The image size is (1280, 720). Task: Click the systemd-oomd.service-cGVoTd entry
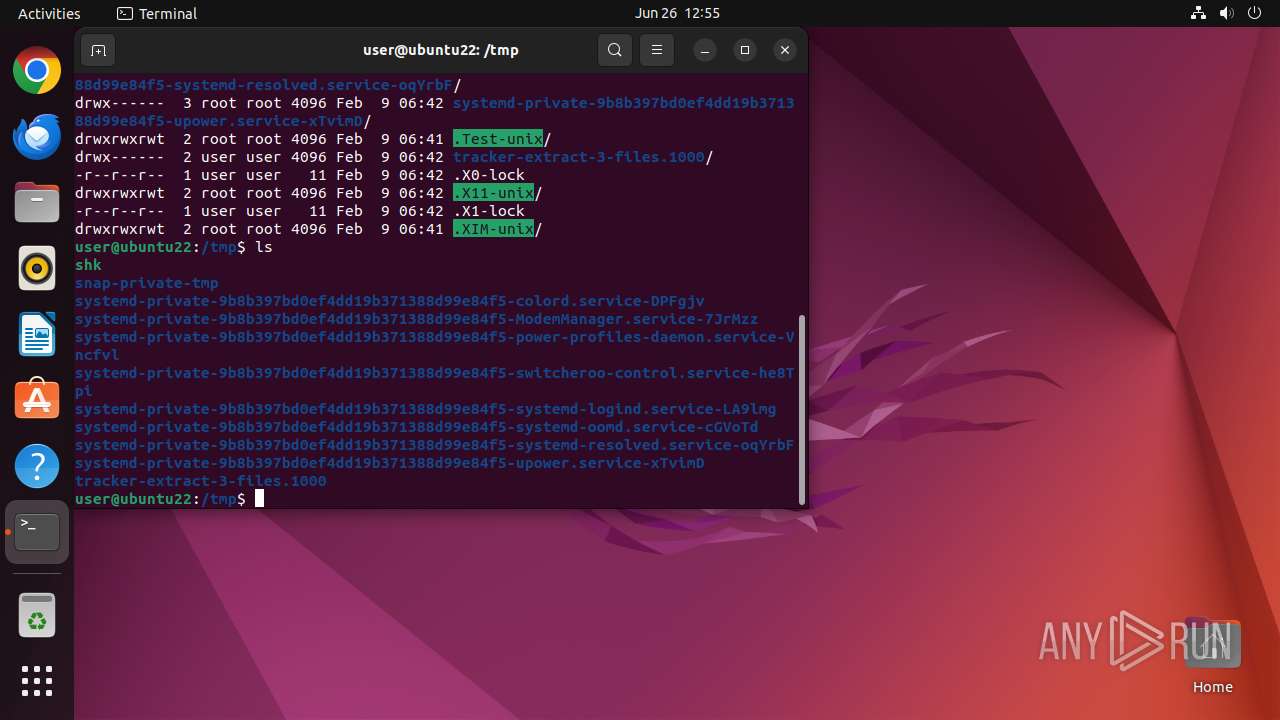pos(416,427)
